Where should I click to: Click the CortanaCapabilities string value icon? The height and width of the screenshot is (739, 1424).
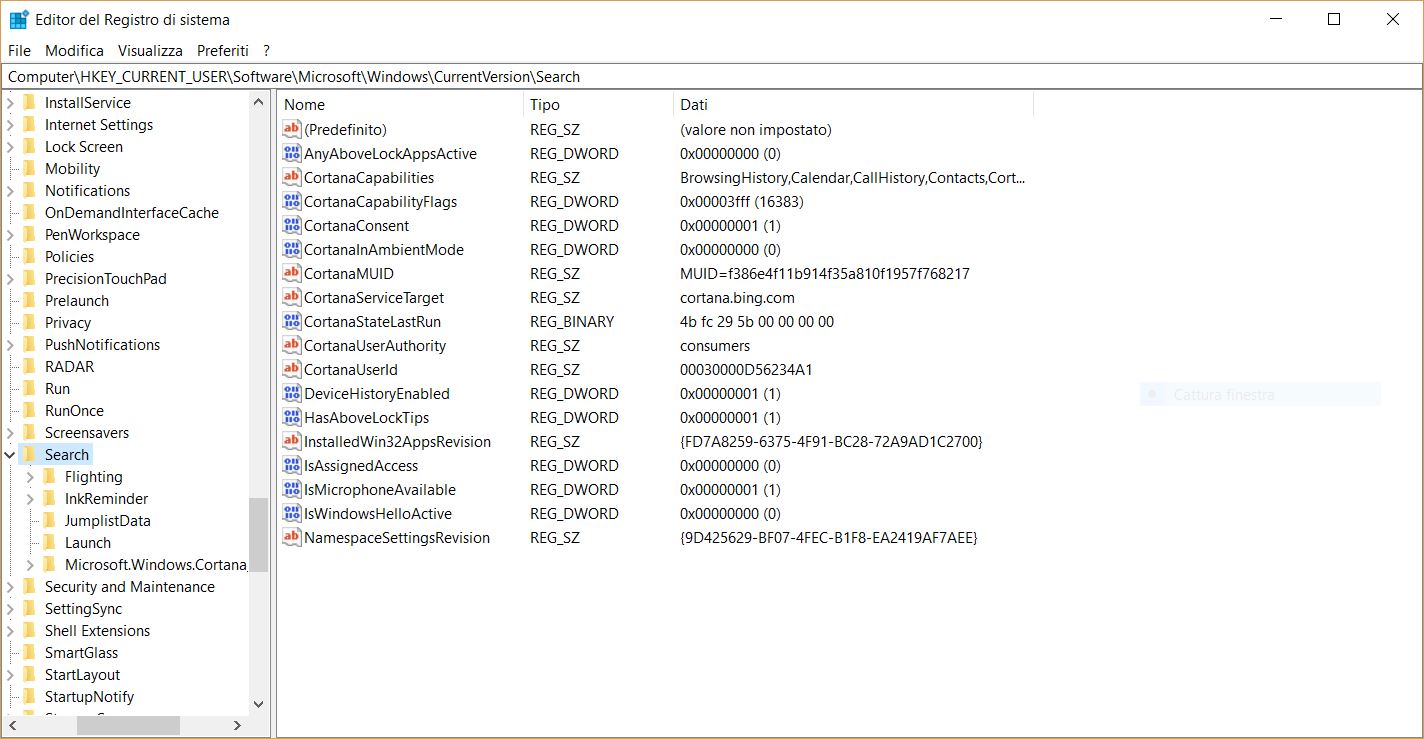tap(292, 177)
